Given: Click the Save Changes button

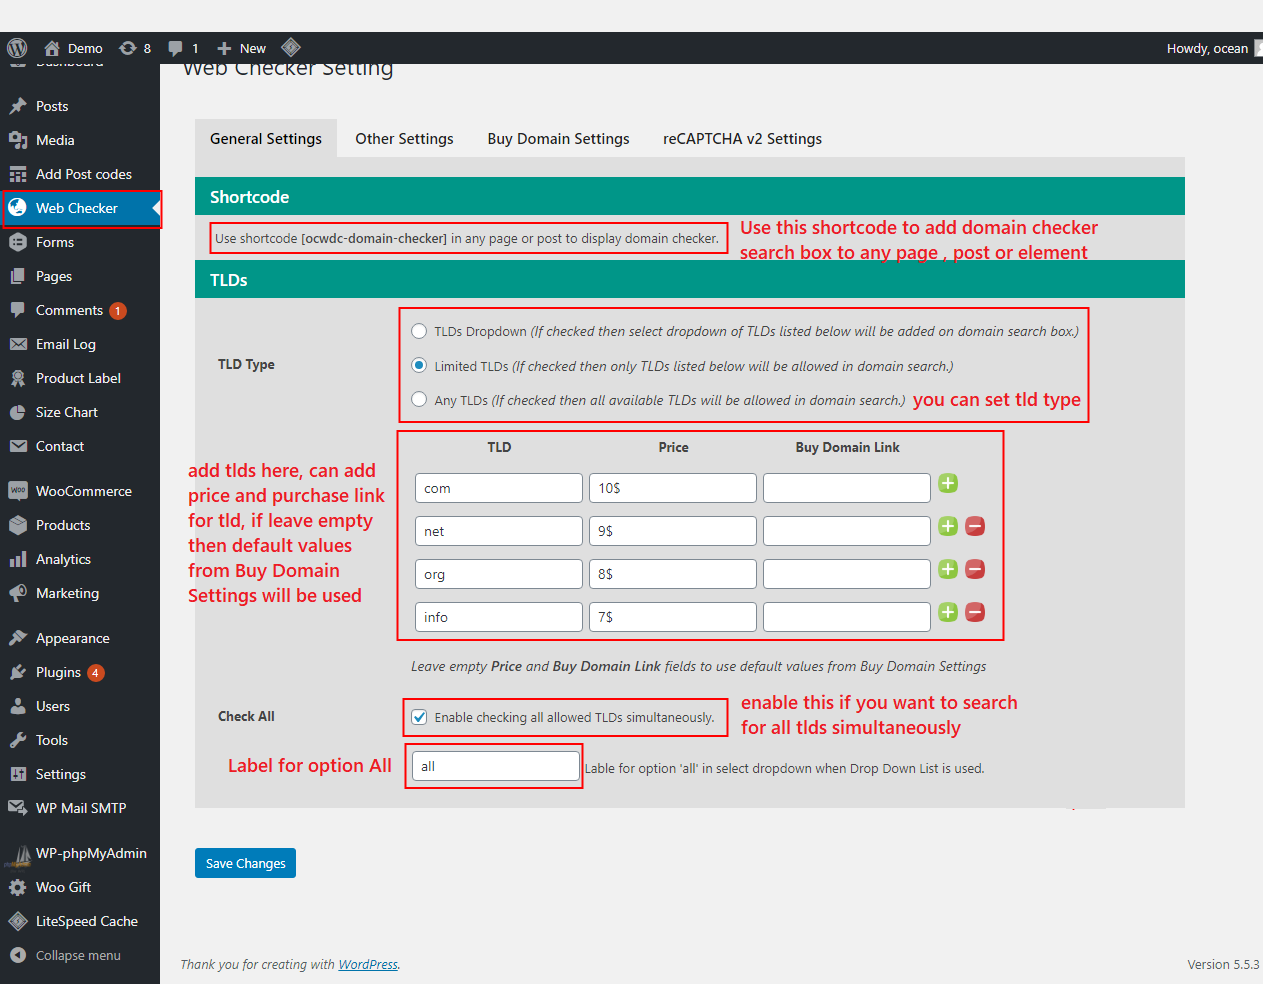Looking at the screenshot, I should (245, 862).
